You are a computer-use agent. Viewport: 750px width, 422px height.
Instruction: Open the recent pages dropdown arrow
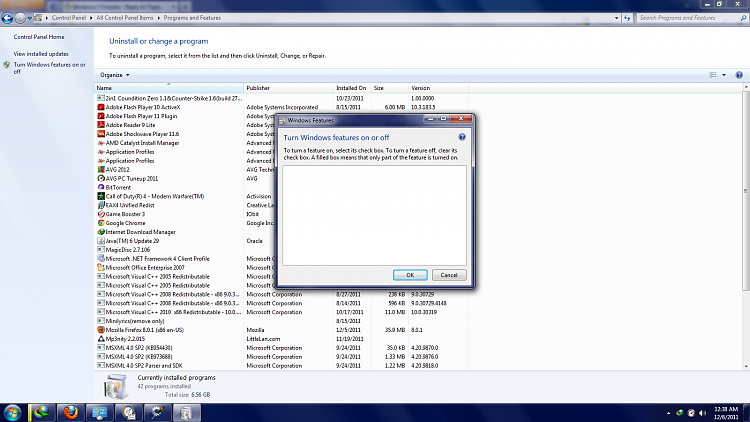coord(30,18)
